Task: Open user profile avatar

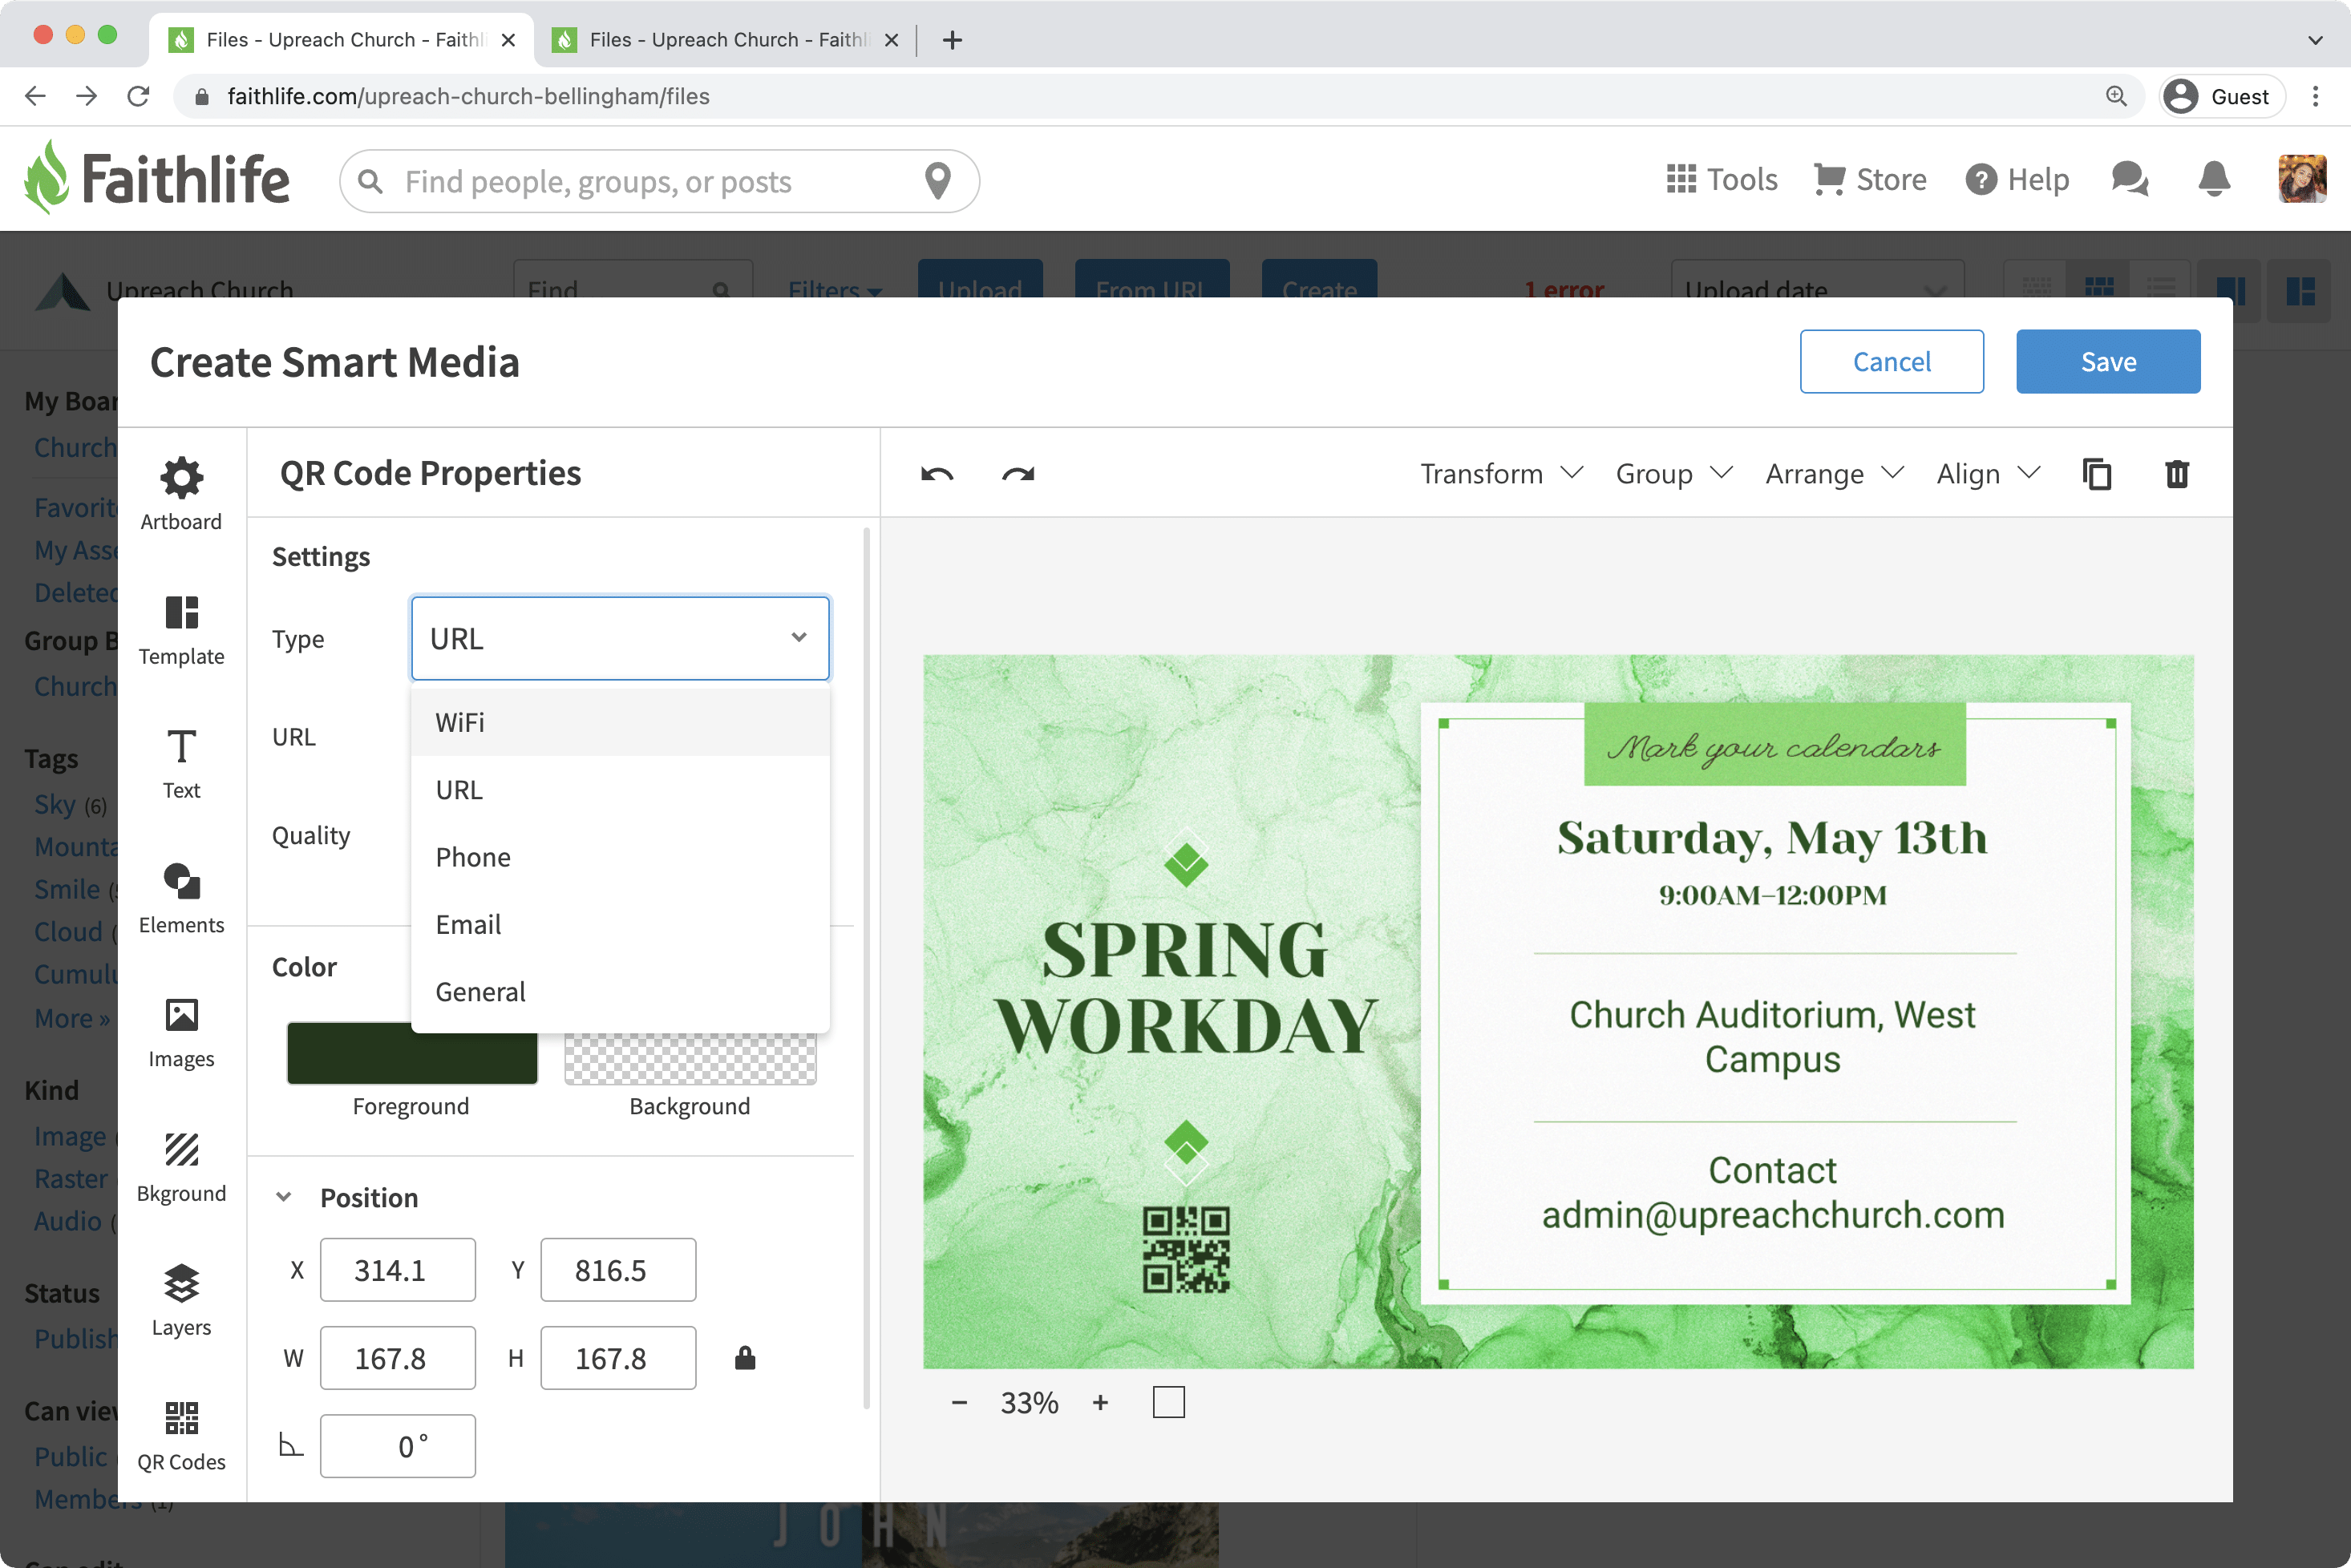Action: (2302, 180)
